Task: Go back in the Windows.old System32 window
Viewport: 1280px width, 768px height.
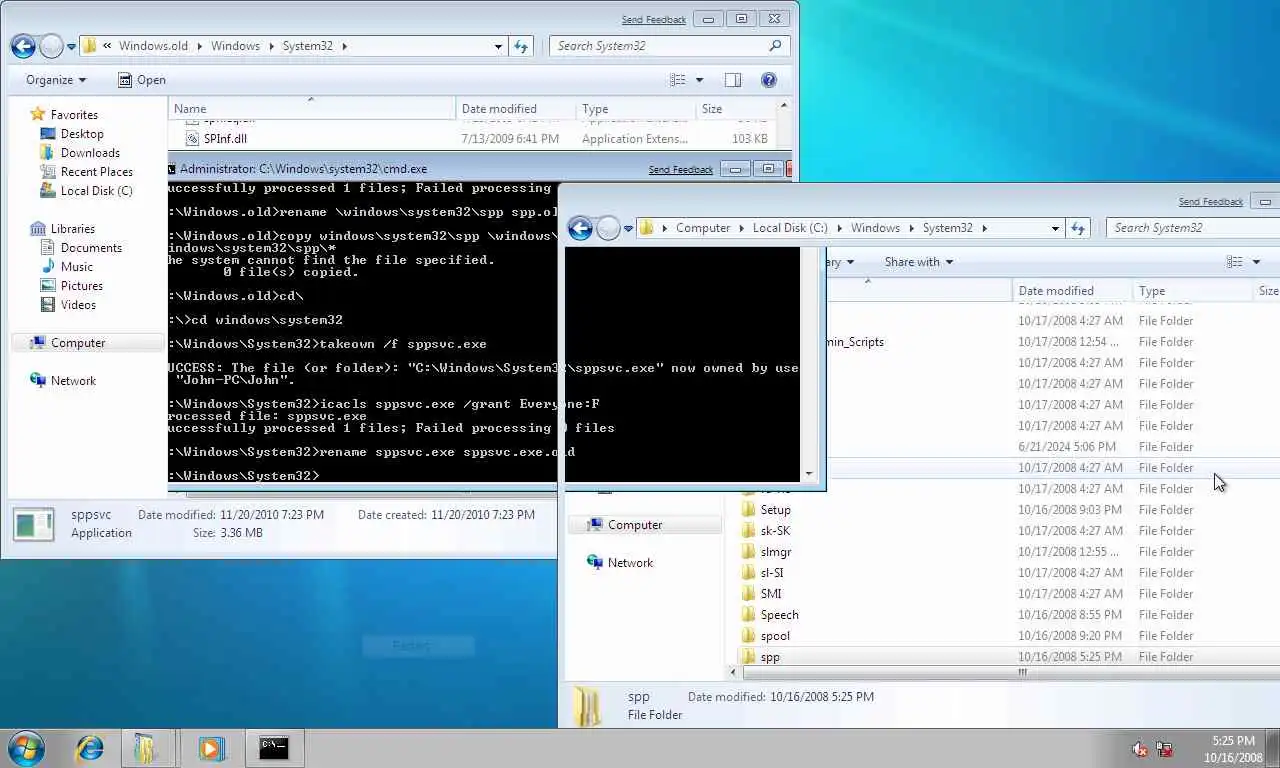Action: (x=24, y=46)
